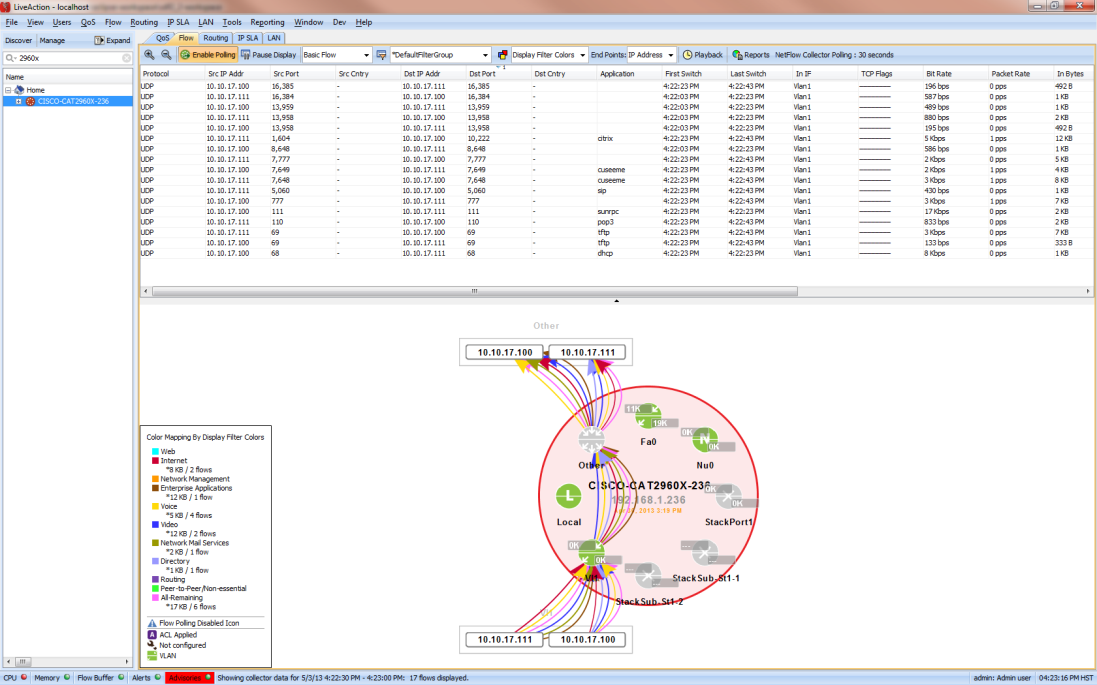Click the zoom out magnifier icon

[167, 55]
